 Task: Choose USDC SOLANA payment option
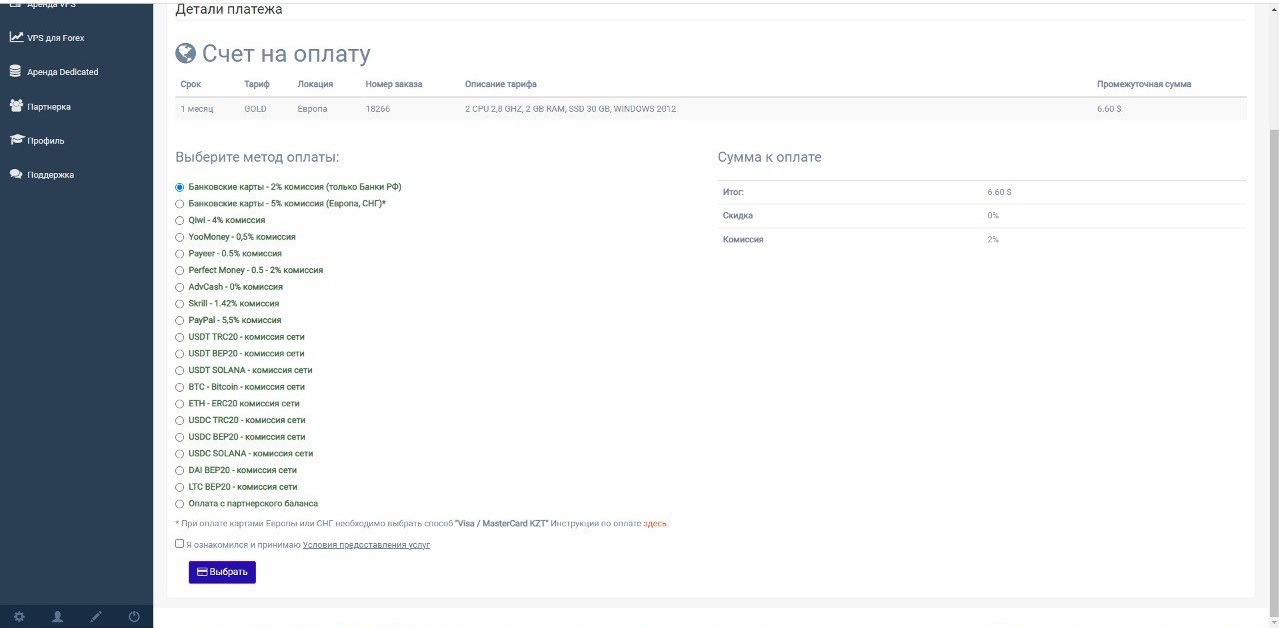pyautogui.click(x=180, y=454)
